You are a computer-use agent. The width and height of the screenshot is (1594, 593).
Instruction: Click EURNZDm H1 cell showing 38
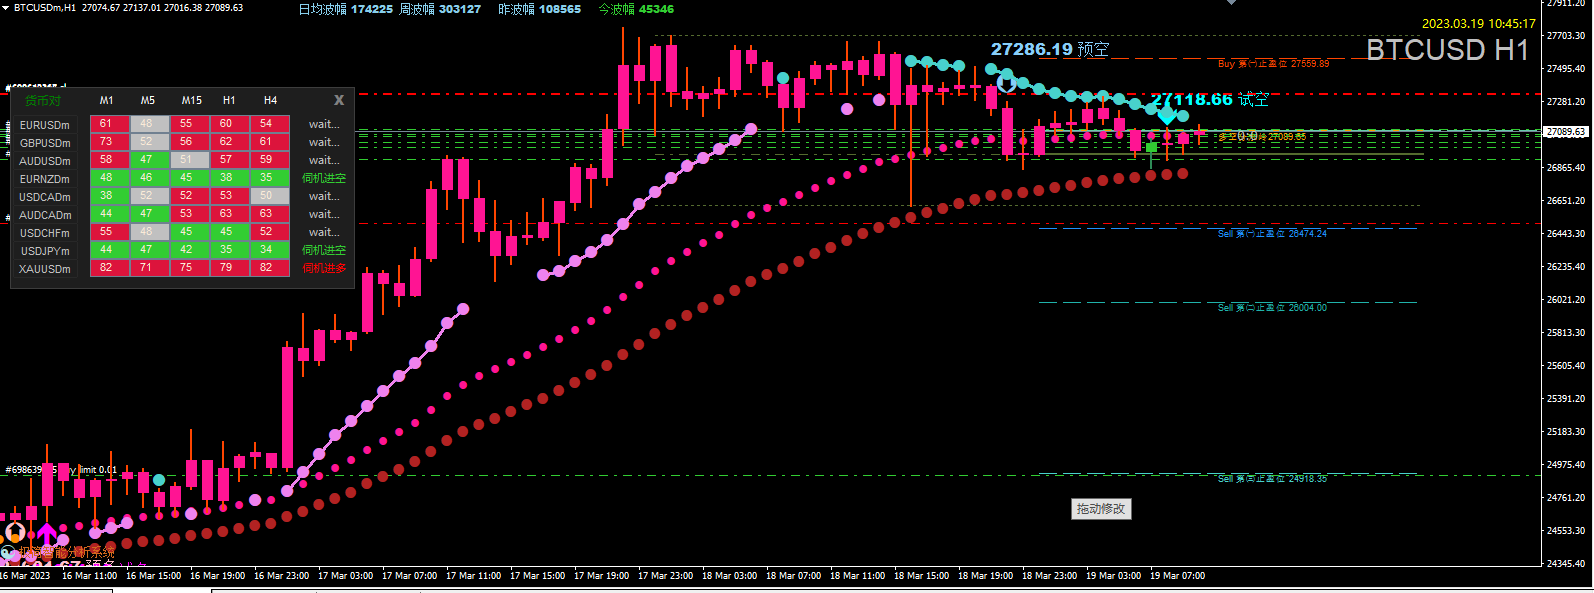(x=229, y=178)
